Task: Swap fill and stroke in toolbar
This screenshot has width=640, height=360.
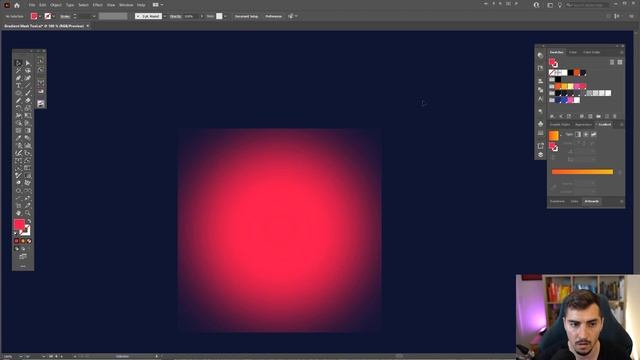Action: click(x=29, y=221)
